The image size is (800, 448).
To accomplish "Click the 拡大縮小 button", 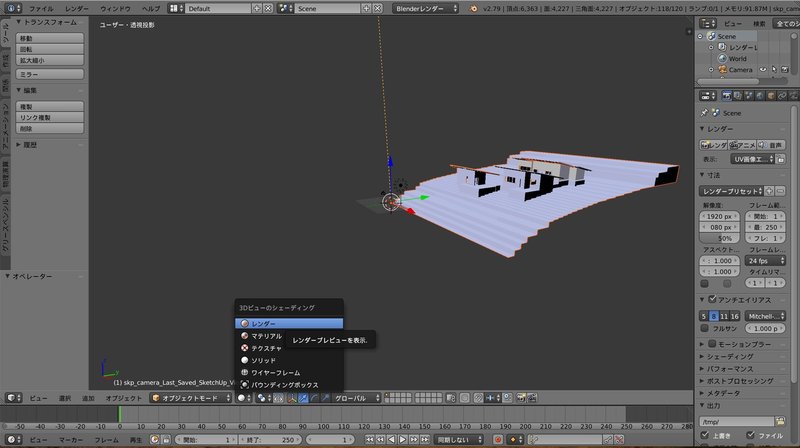I will [x=49, y=60].
